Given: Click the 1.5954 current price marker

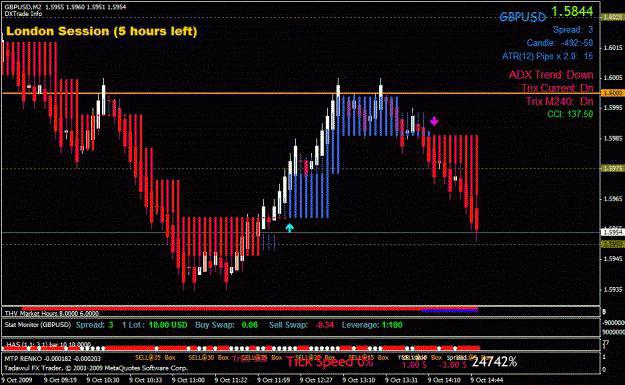Looking at the screenshot, I should pyautogui.click(x=613, y=232).
